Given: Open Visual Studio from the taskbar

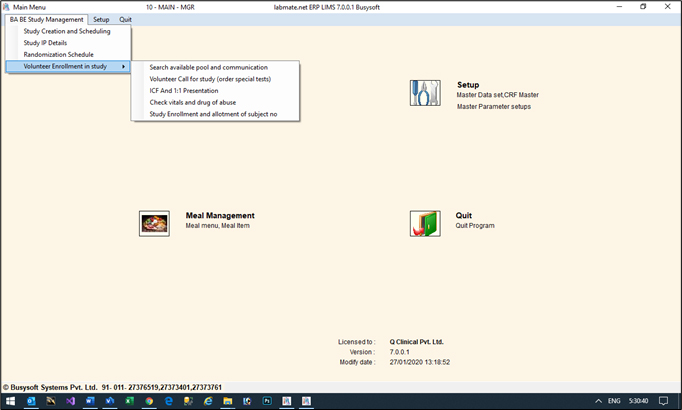Looking at the screenshot, I should [x=70, y=401].
